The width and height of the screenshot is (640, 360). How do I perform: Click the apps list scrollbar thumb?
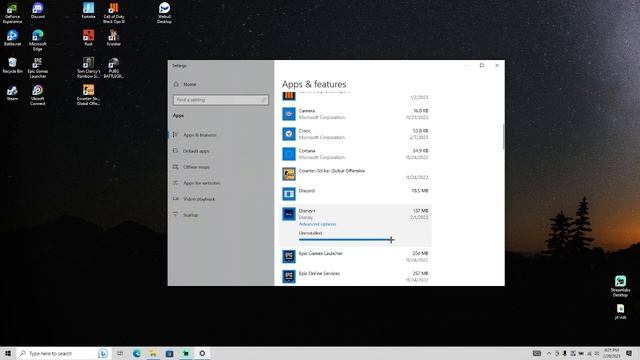[x=503, y=136]
